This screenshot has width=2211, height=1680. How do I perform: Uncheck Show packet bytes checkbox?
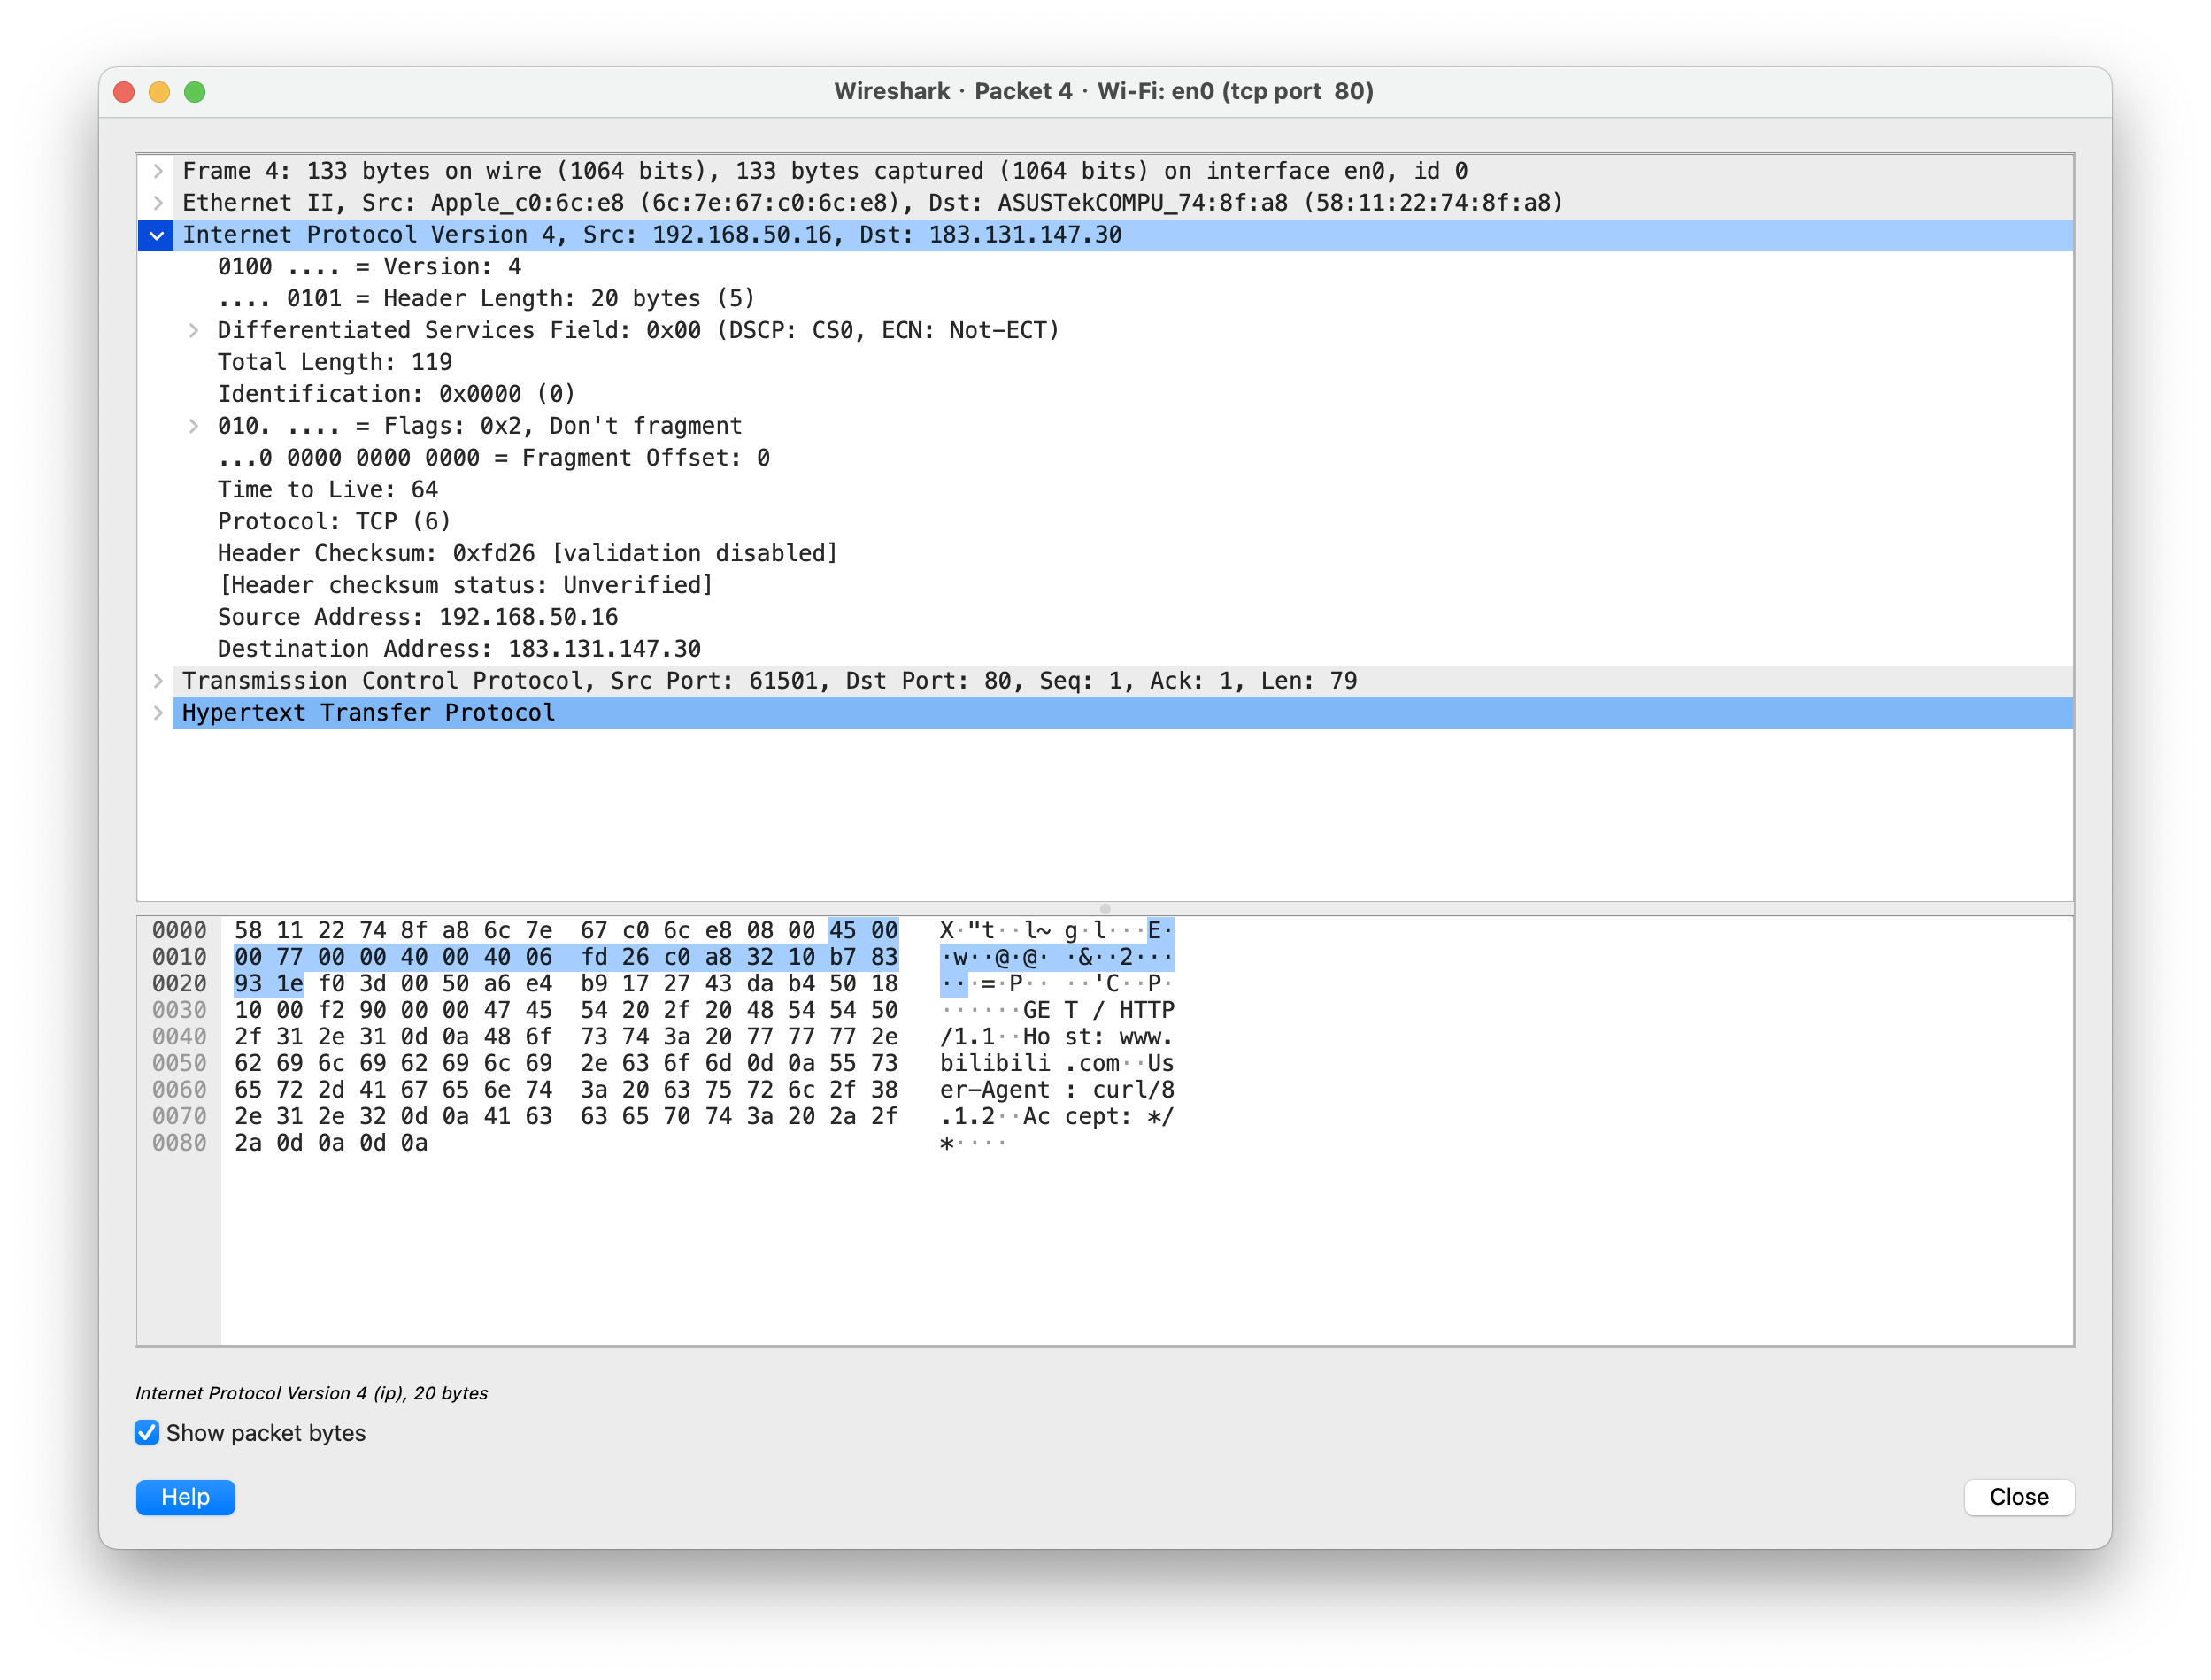pyautogui.click(x=147, y=1433)
